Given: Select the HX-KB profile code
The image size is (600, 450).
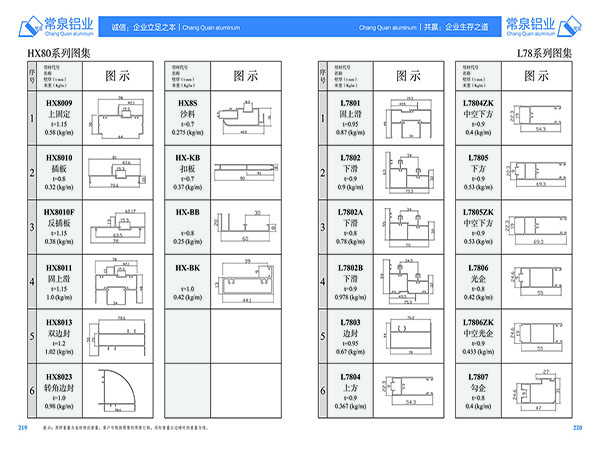Looking at the screenshot, I should tap(188, 158).
